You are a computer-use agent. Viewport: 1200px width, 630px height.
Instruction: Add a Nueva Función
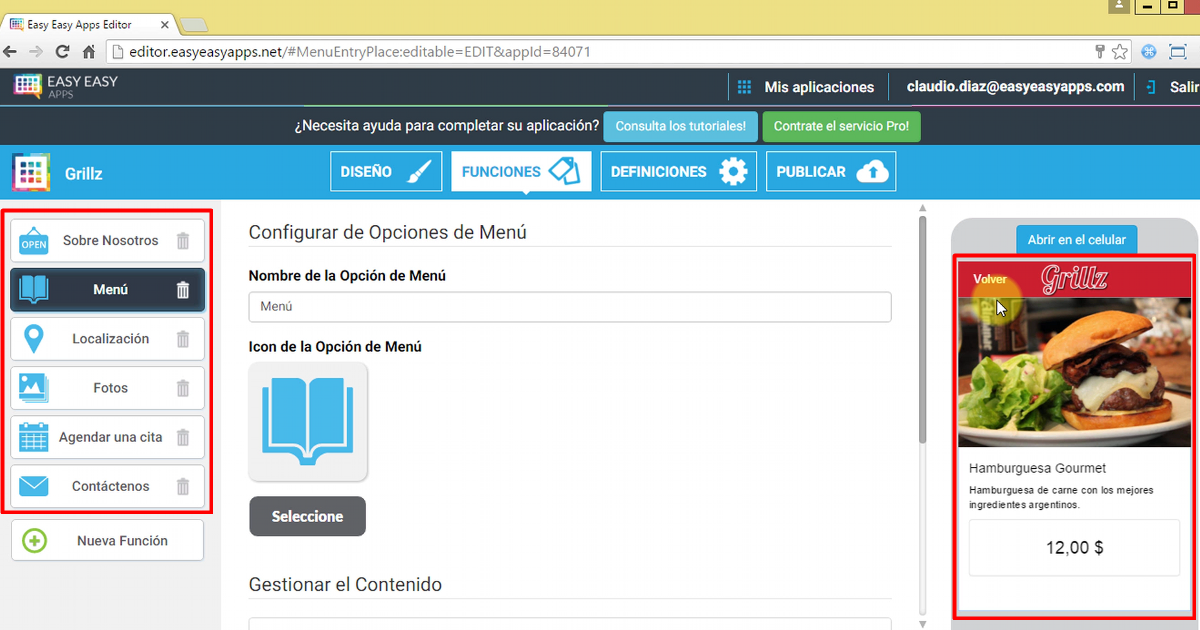[x=108, y=541]
